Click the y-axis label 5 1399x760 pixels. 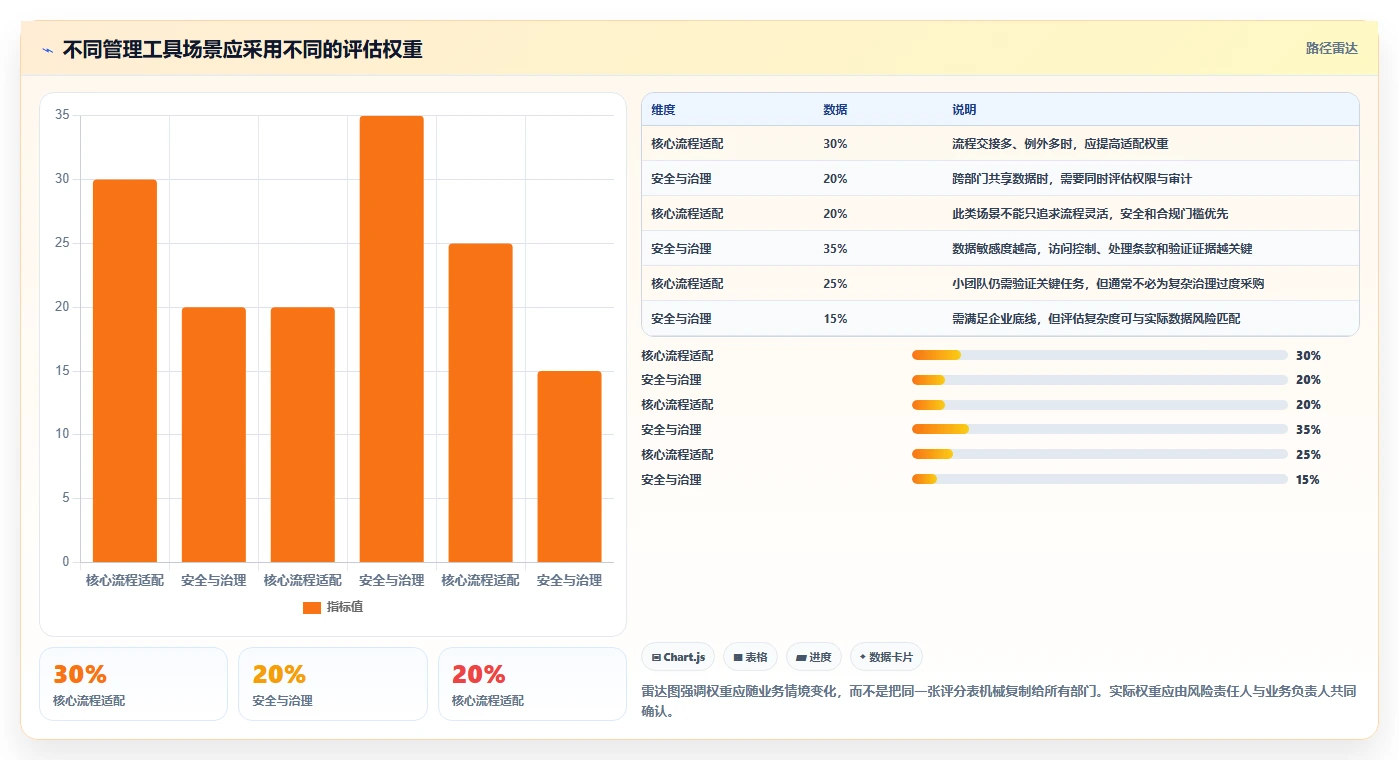(65, 498)
